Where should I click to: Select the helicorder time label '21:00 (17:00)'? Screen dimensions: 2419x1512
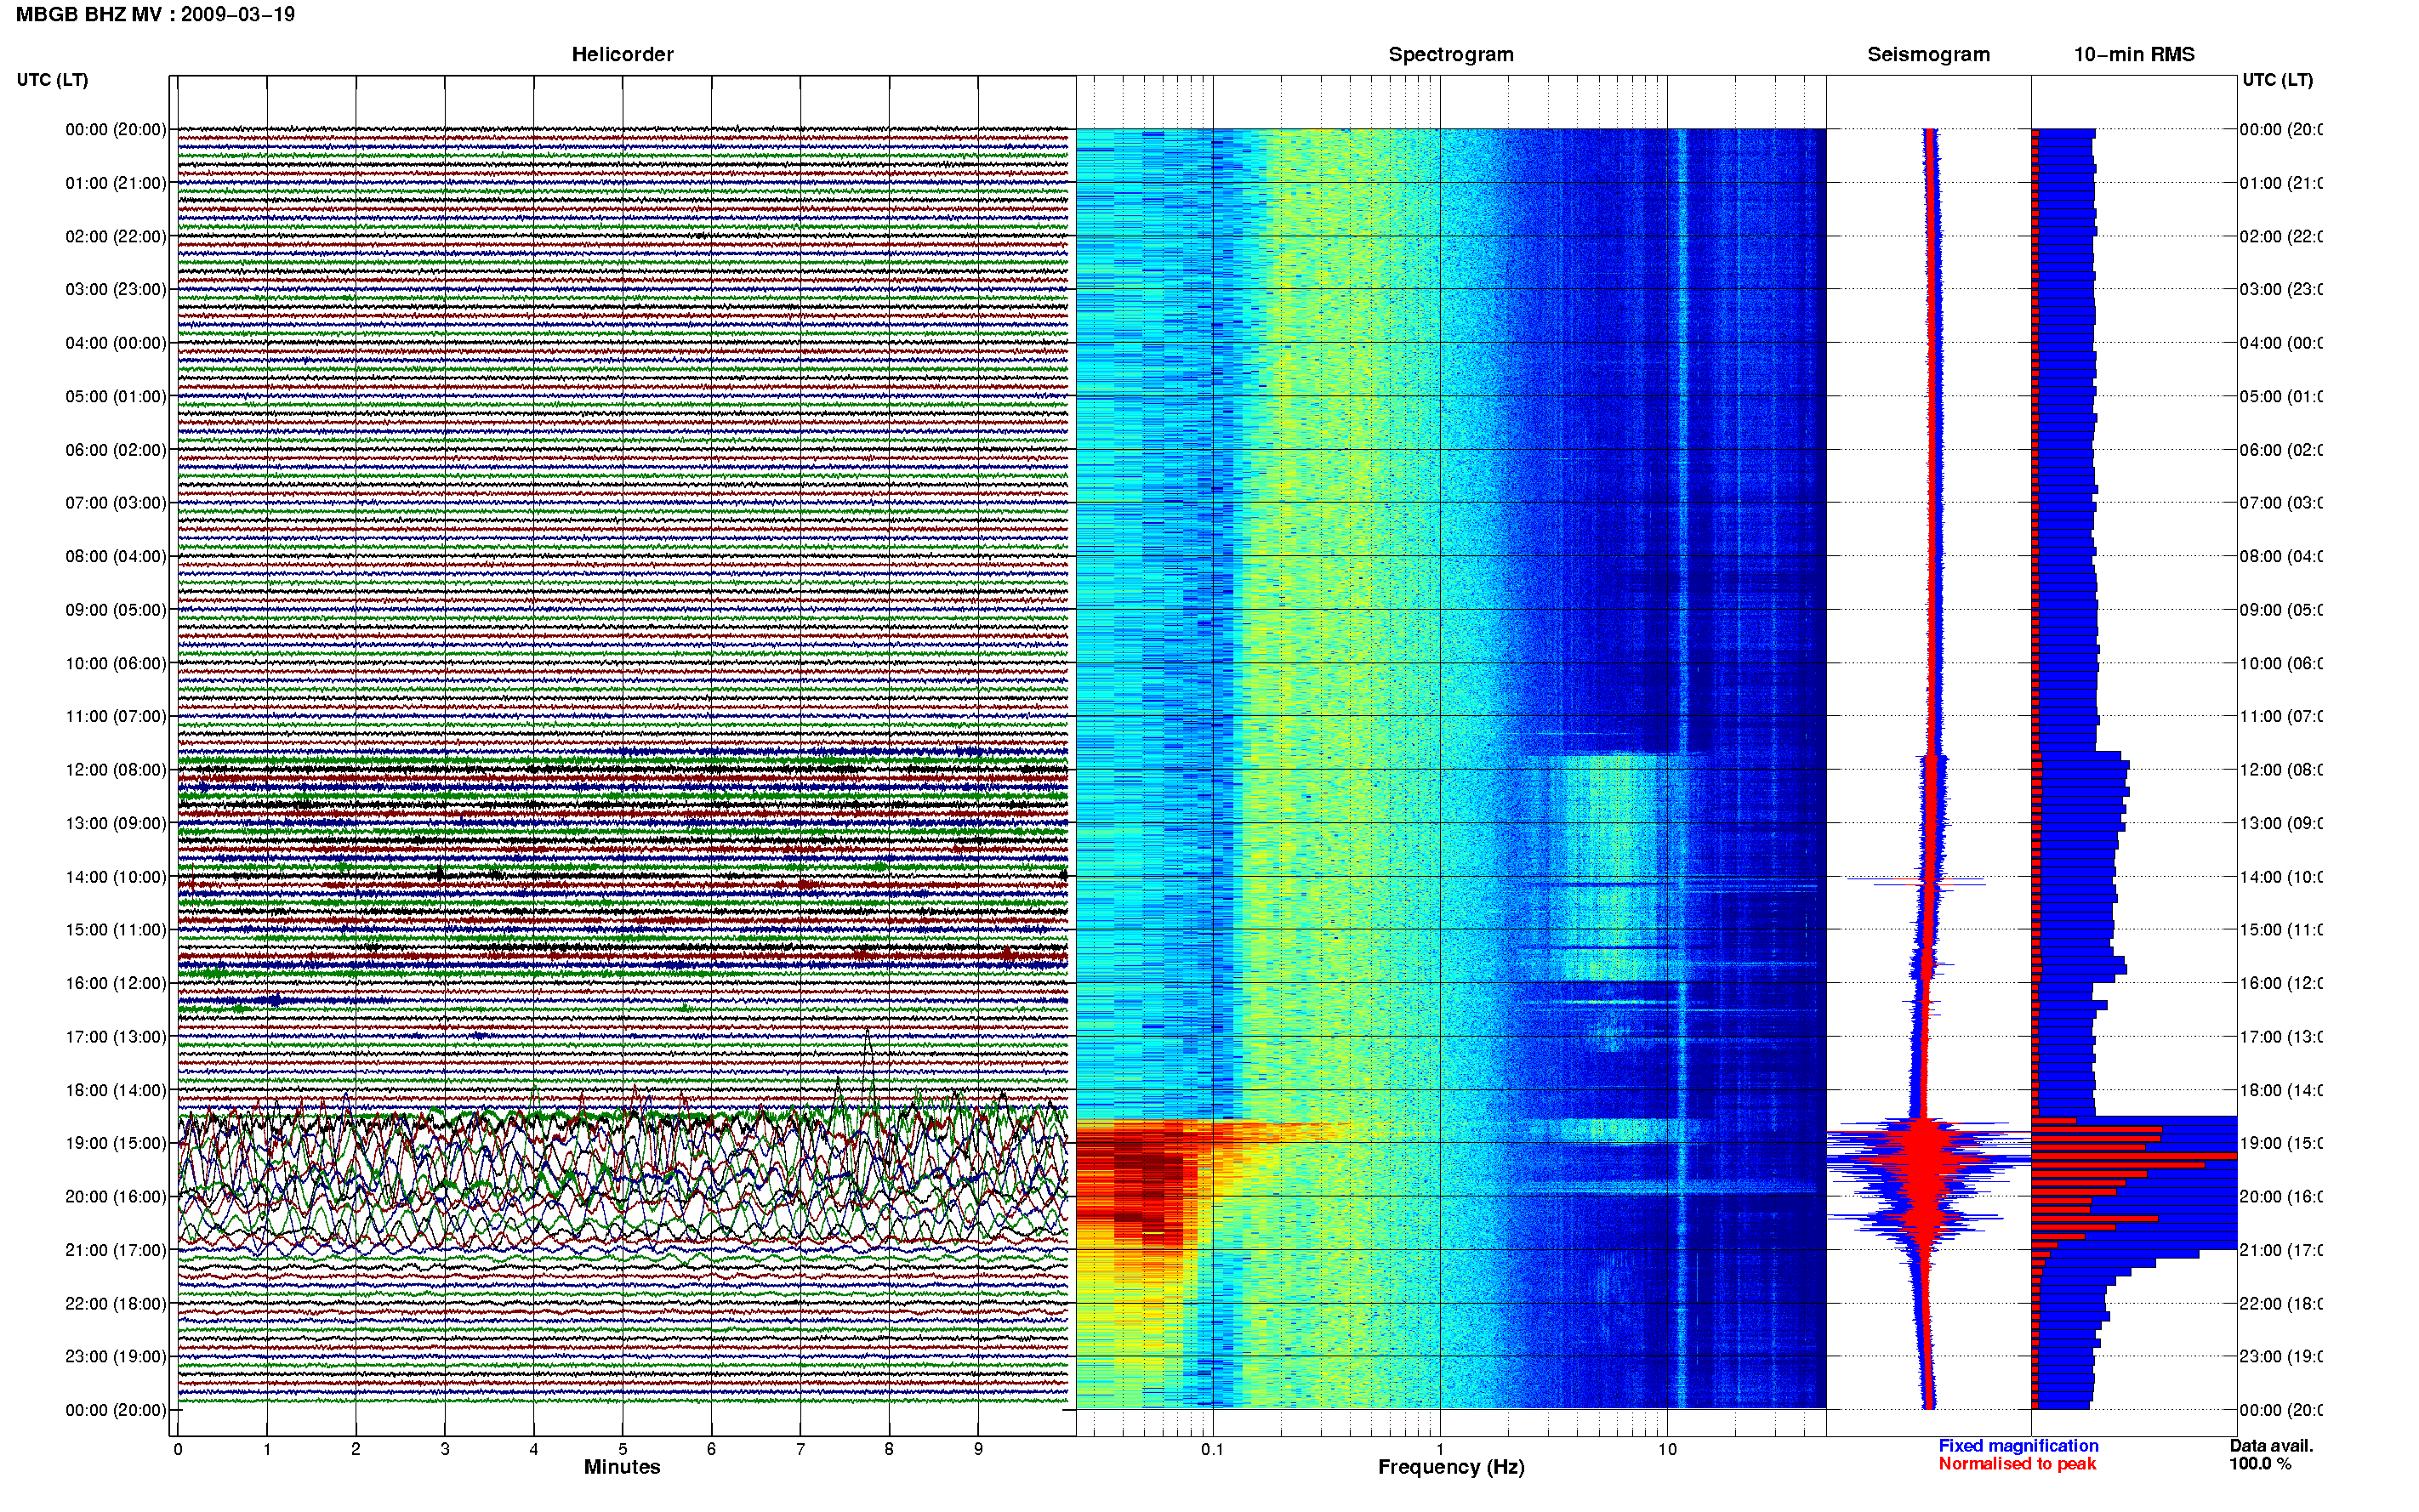116,1250
